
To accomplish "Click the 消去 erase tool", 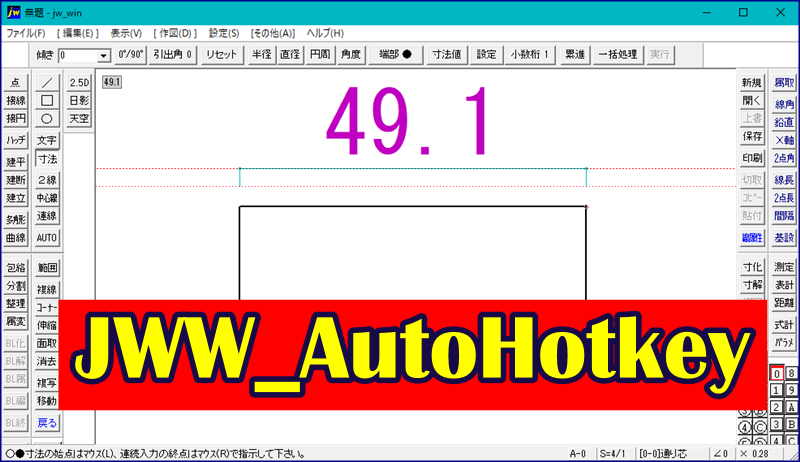I will [47, 361].
